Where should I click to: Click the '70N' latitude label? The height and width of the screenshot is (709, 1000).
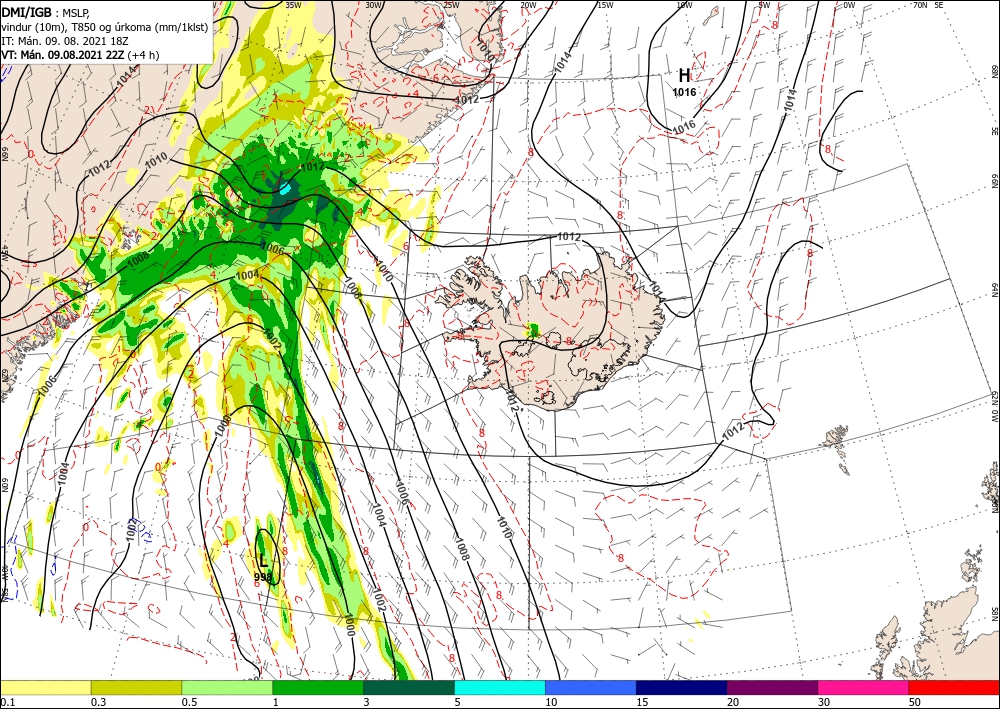pyautogui.click(x=920, y=5)
